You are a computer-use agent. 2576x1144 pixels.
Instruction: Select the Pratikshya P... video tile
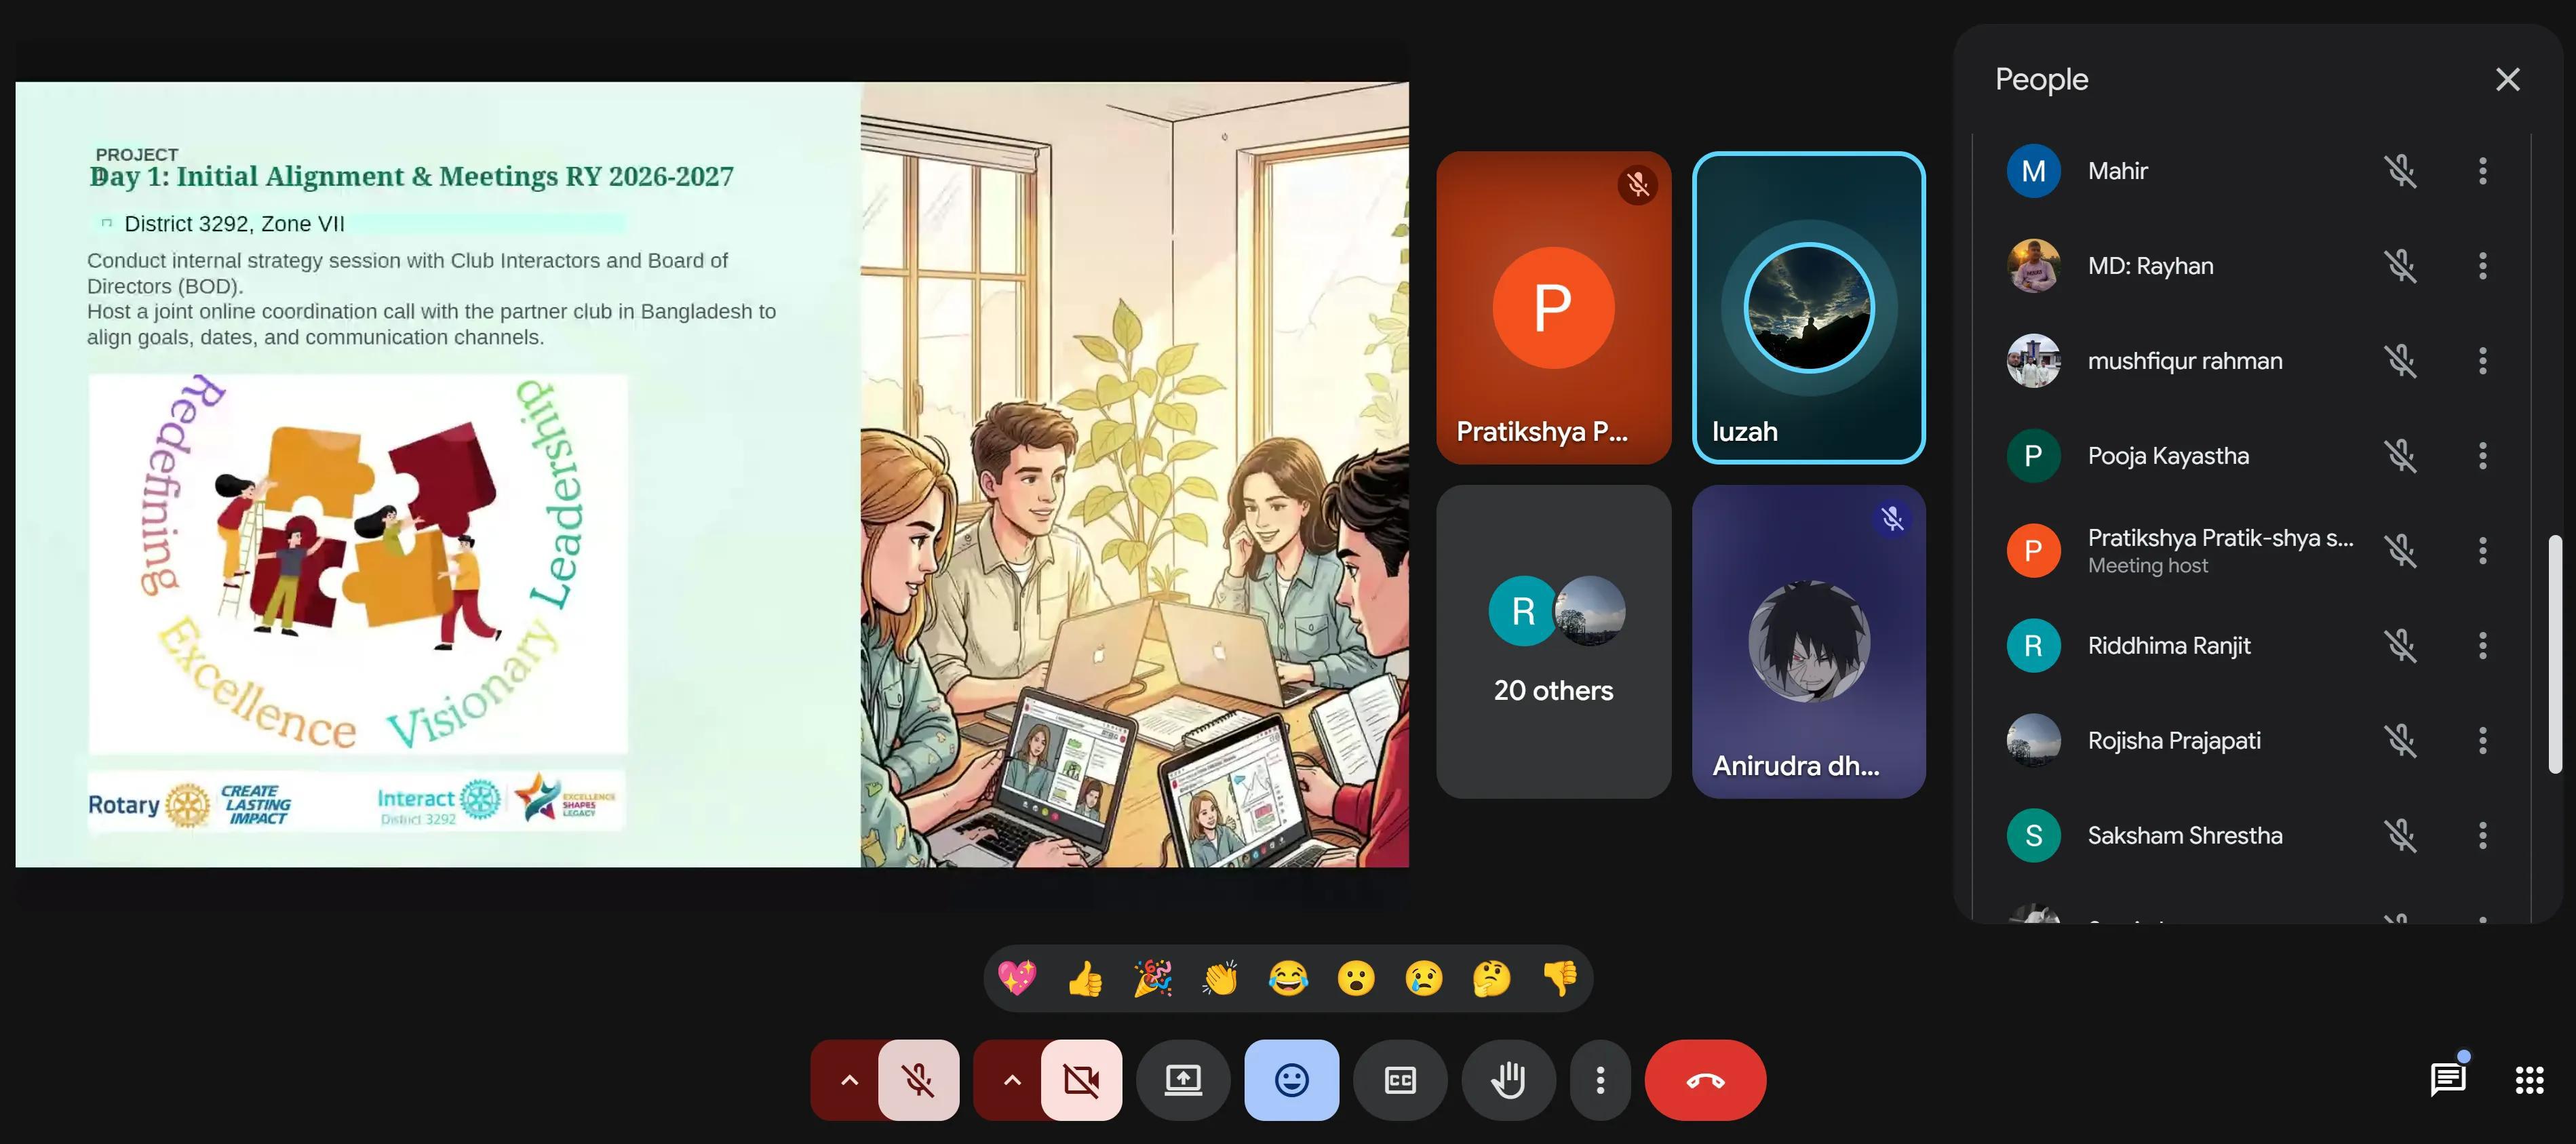(x=1553, y=308)
